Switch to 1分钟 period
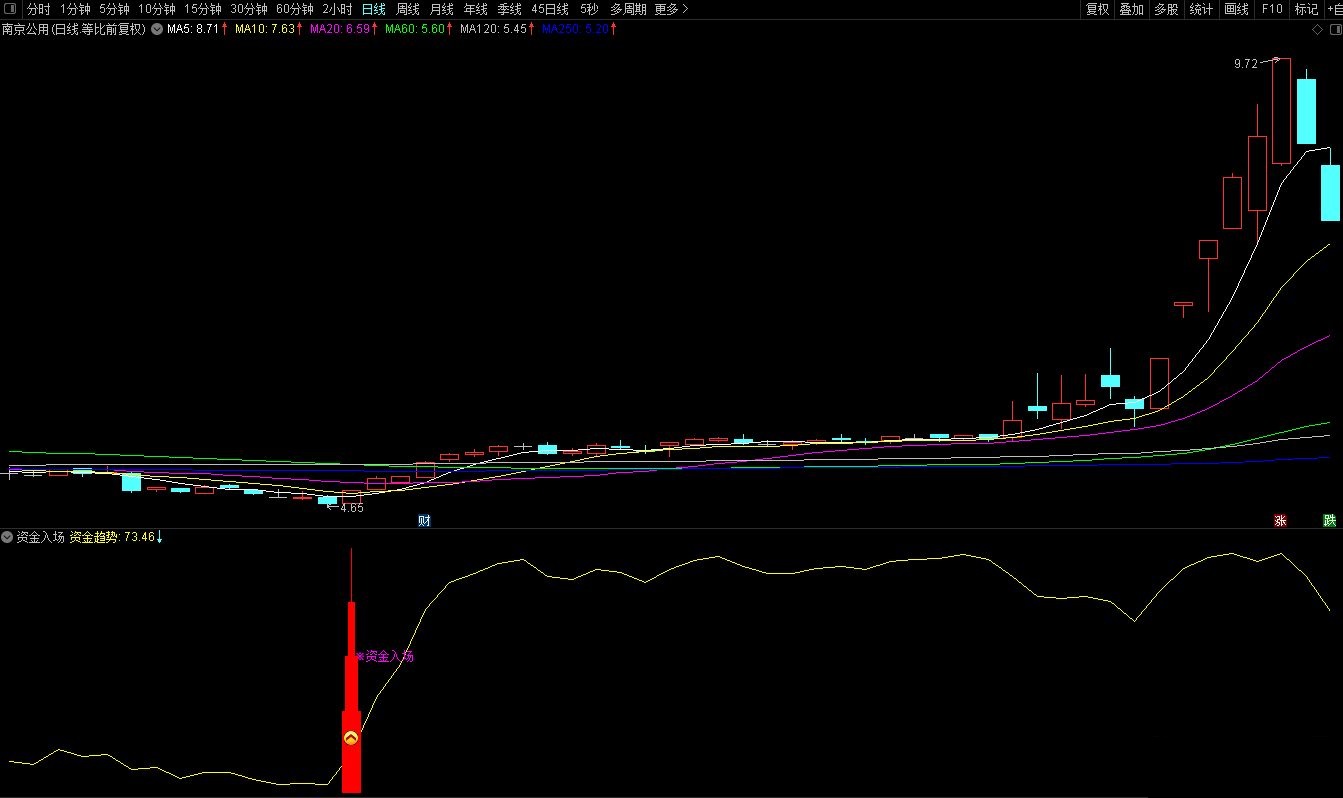 pyautogui.click(x=75, y=9)
